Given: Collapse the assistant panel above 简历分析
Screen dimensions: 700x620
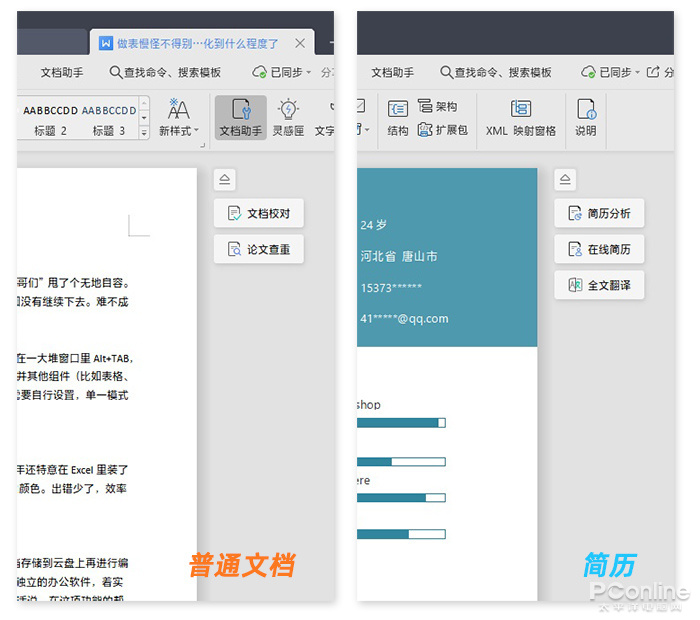Looking at the screenshot, I should 565,180.
